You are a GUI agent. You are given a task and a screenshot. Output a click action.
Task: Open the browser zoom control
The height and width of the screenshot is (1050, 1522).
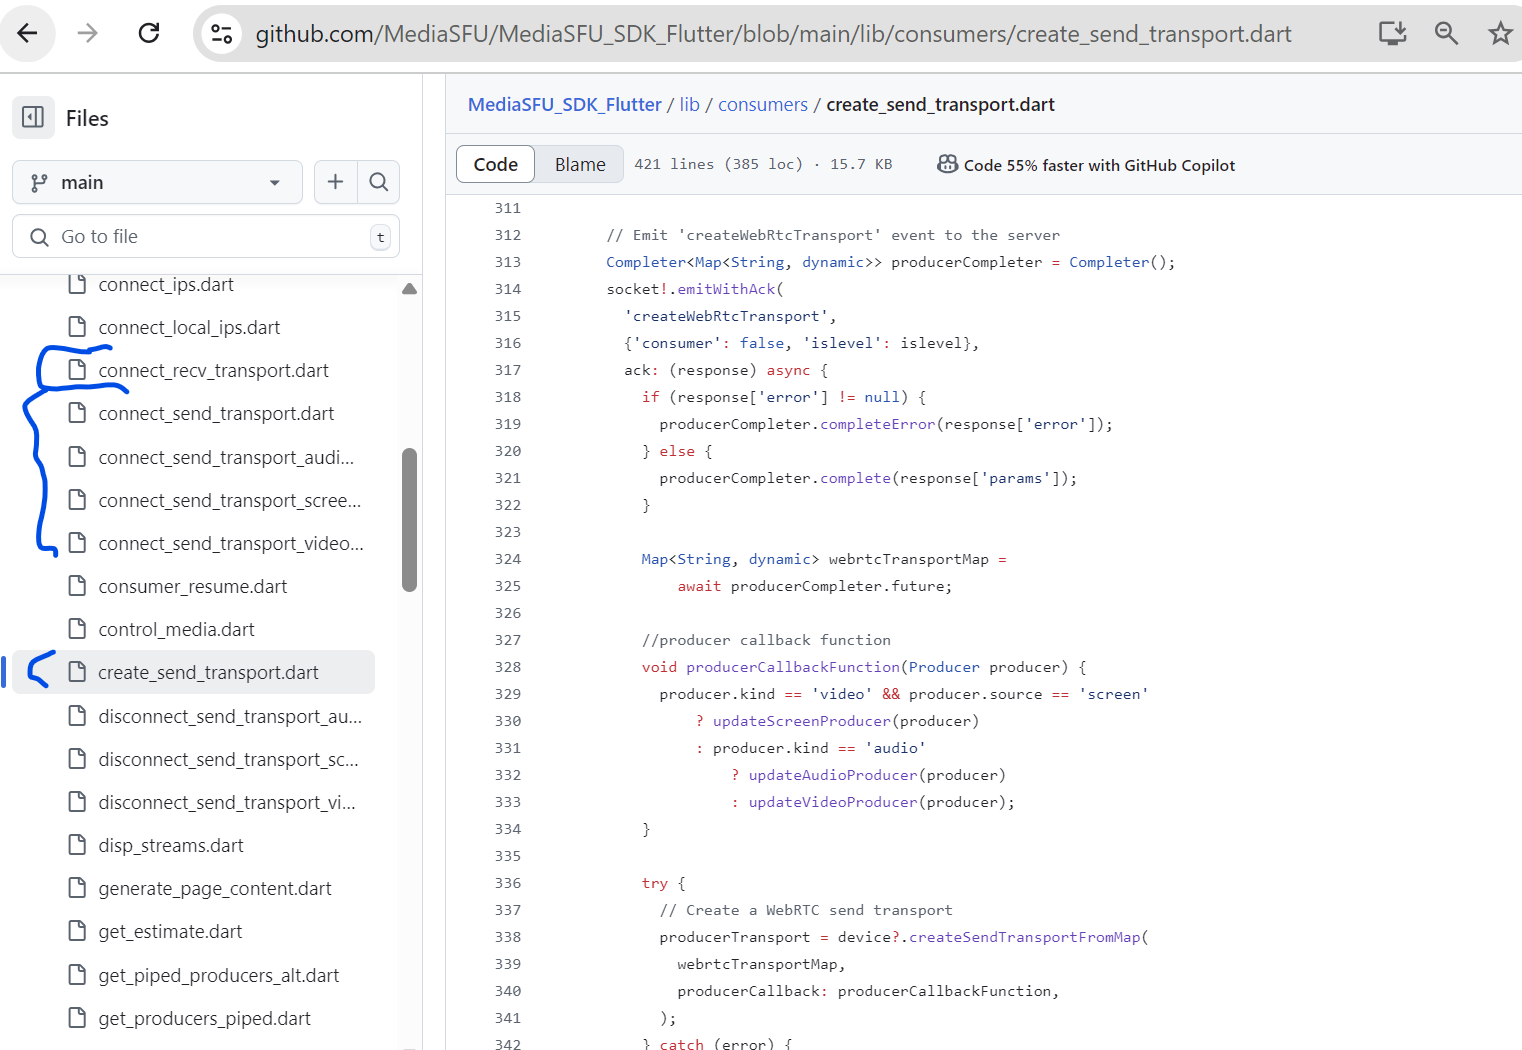tap(1446, 33)
